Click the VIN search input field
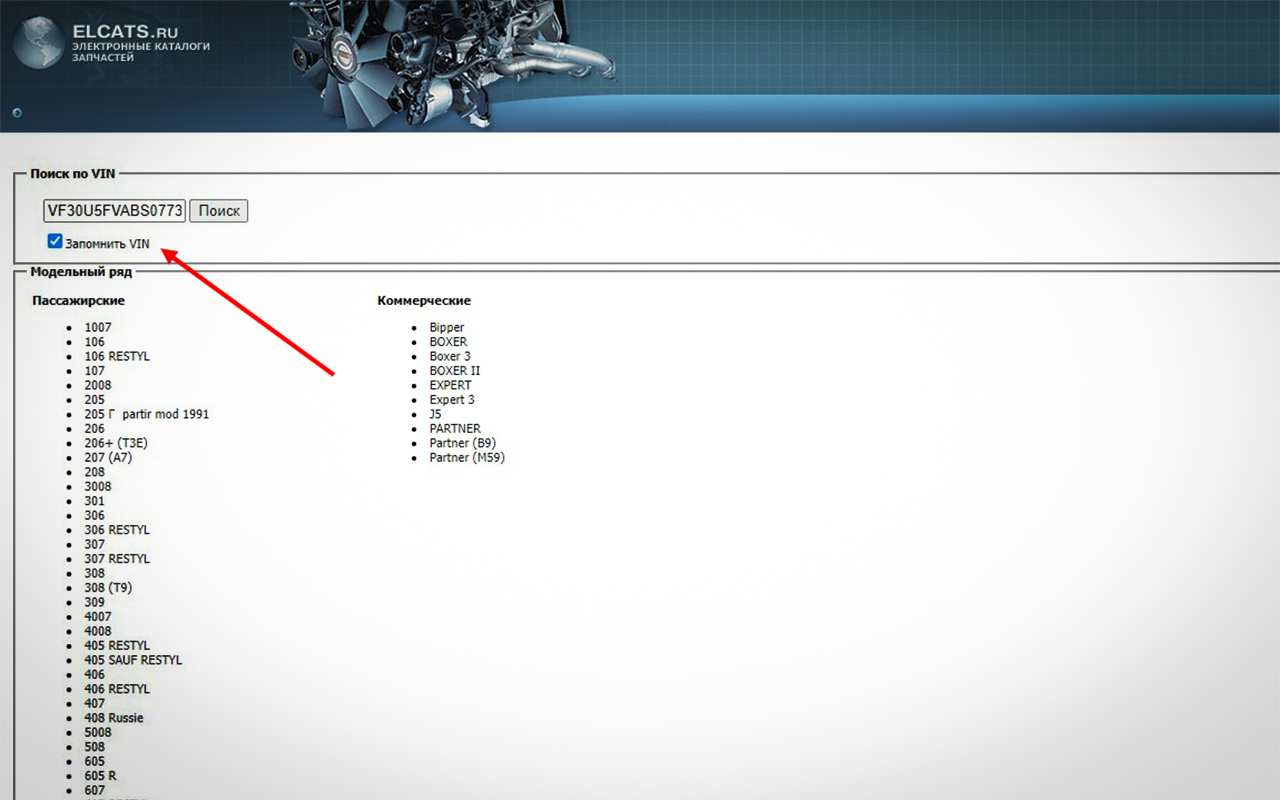This screenshot has height=800, width=1280. (x=114, y=211)
